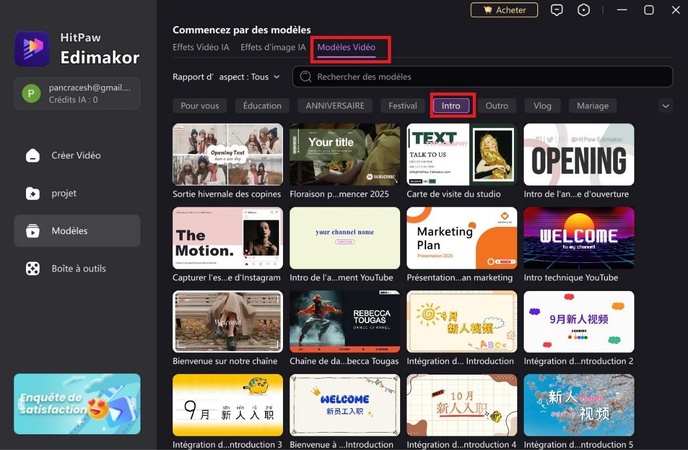Select the Intro category chip
This screenshot has height=450, width=688.
tap(451, 106)
